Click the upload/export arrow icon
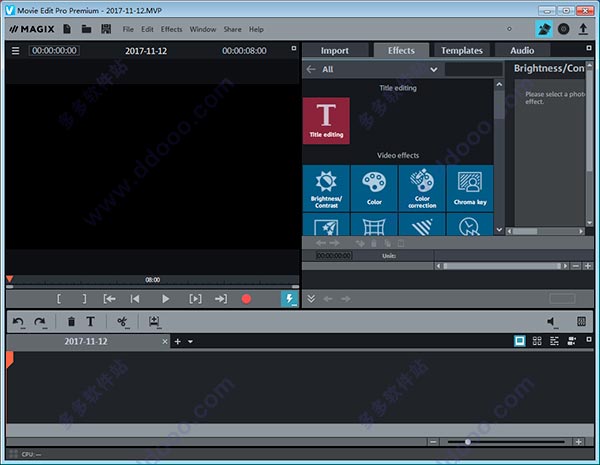This screenshot has width=600, height=465. pos(583,29)
